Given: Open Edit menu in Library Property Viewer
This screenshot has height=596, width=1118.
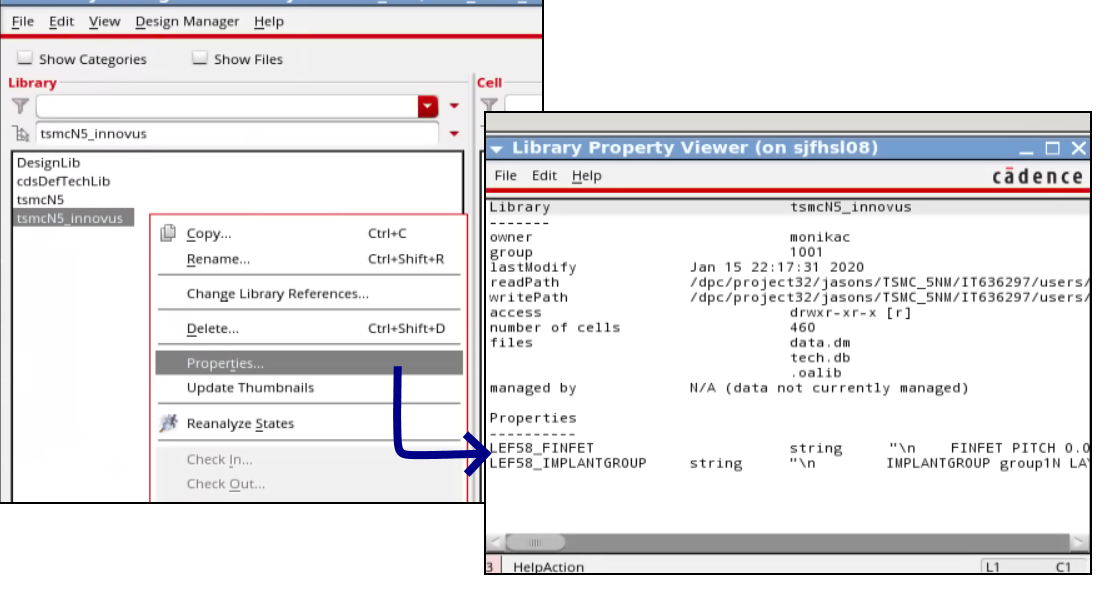Looking at the screenshot, I should [x=544, y=175].
